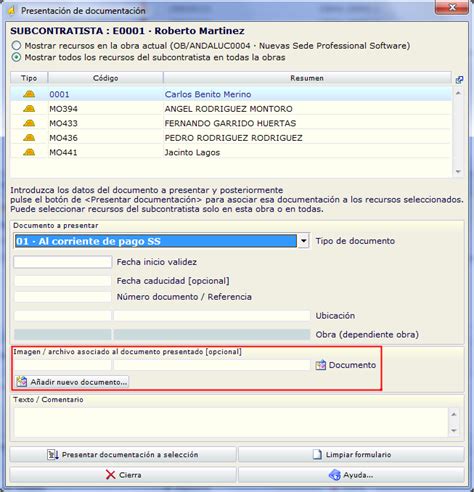Screen dimensions: 474x492
Task: Focus the Fecha caducidad optional field
Action: [63, 281]
